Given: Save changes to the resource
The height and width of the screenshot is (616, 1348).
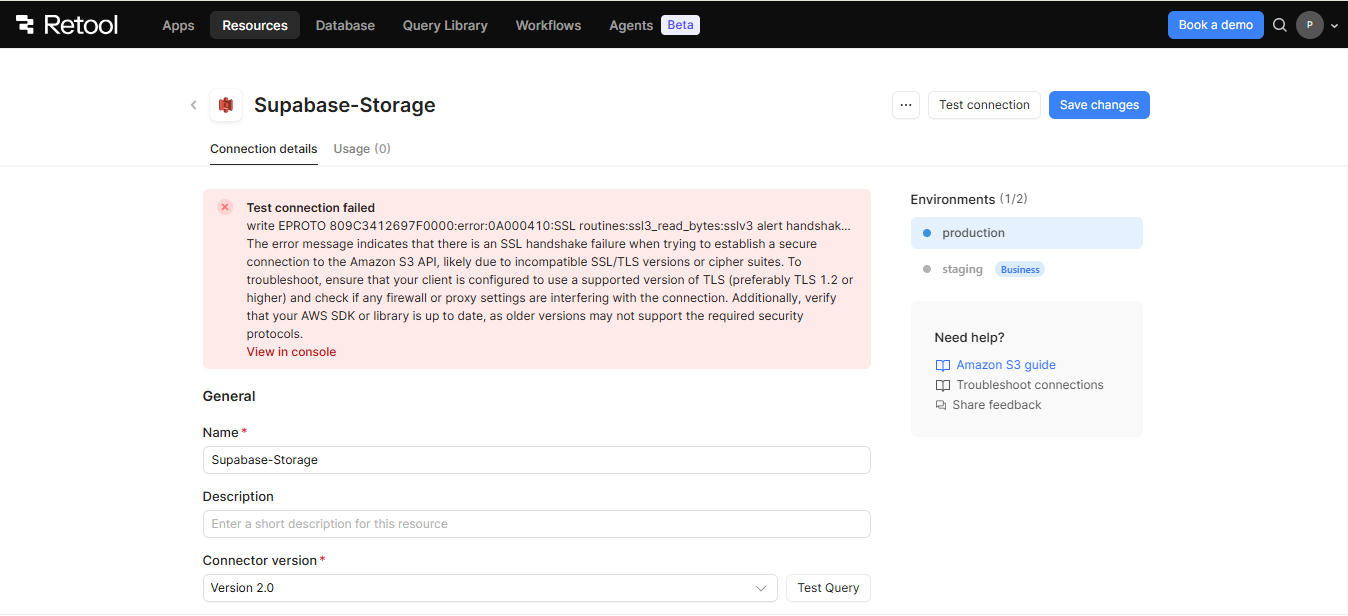Looking at the screenshot, I should click(x=1099, y=105).
